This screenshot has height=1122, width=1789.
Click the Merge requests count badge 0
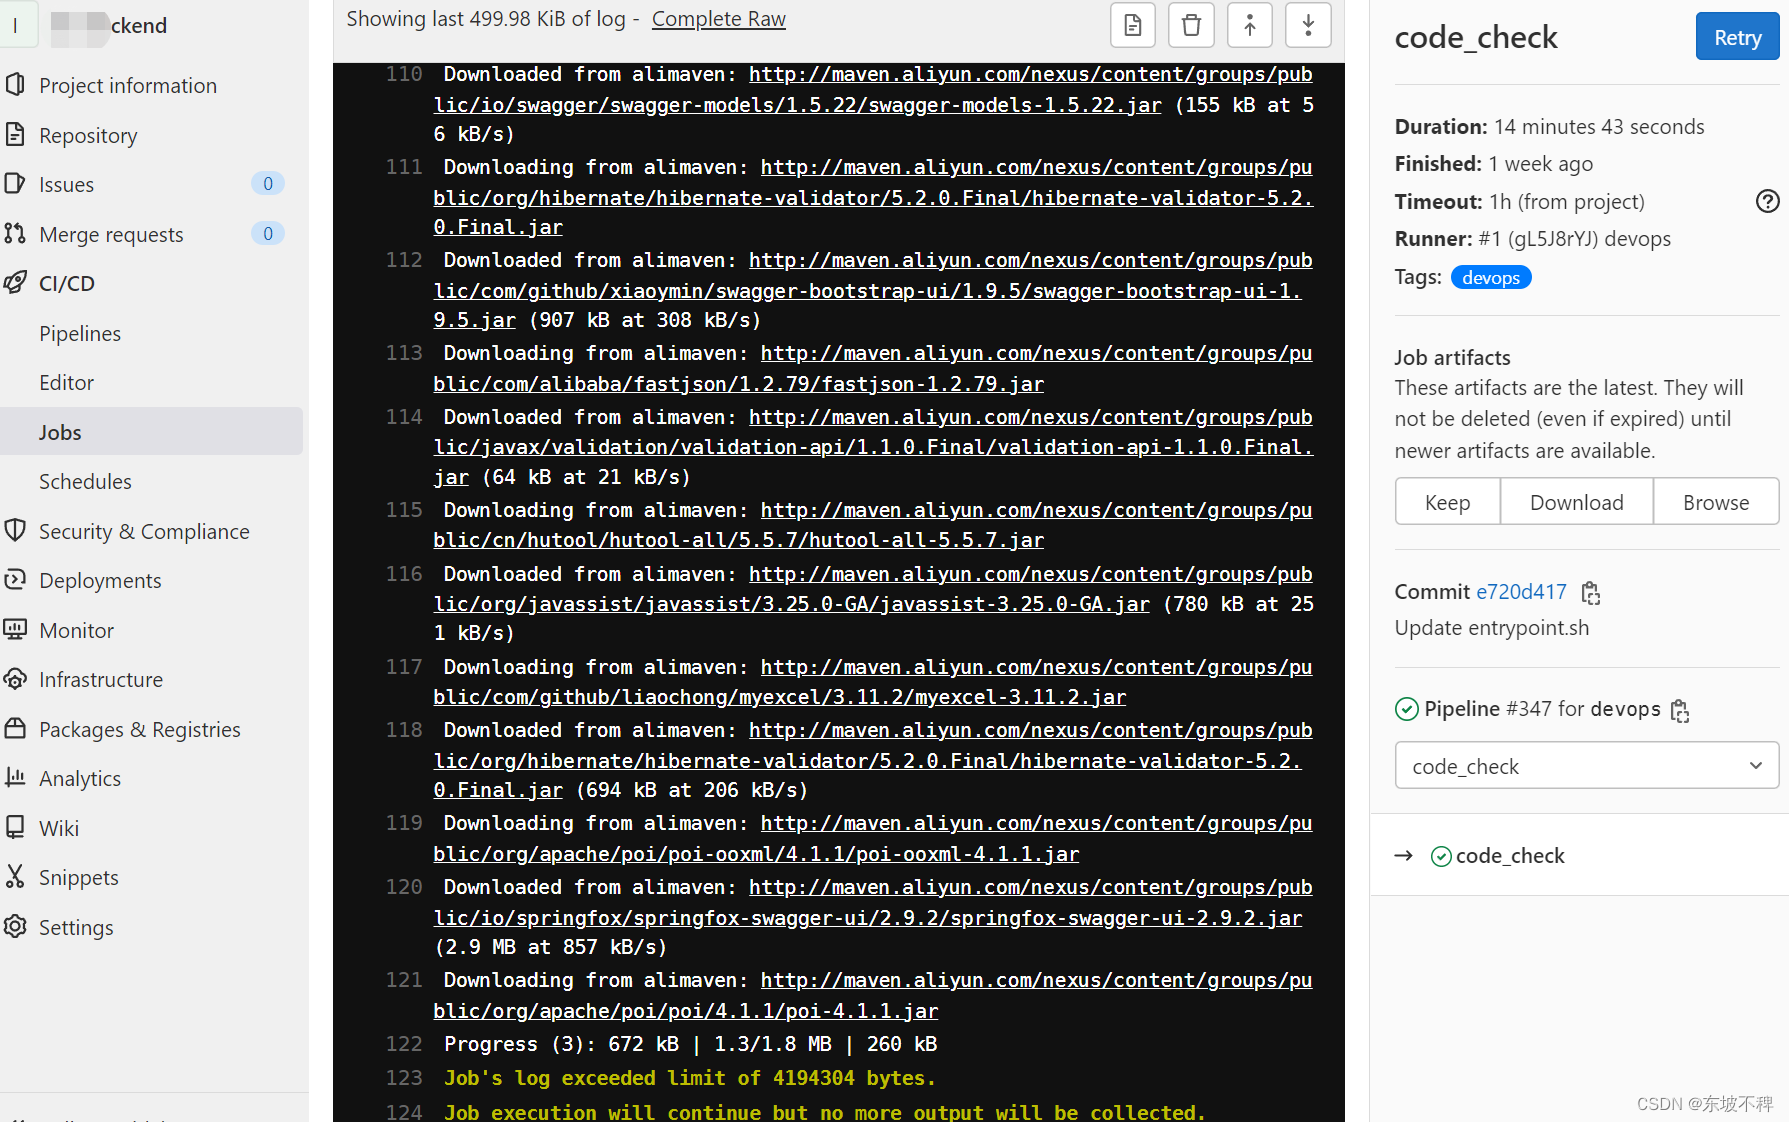(267, 233)
